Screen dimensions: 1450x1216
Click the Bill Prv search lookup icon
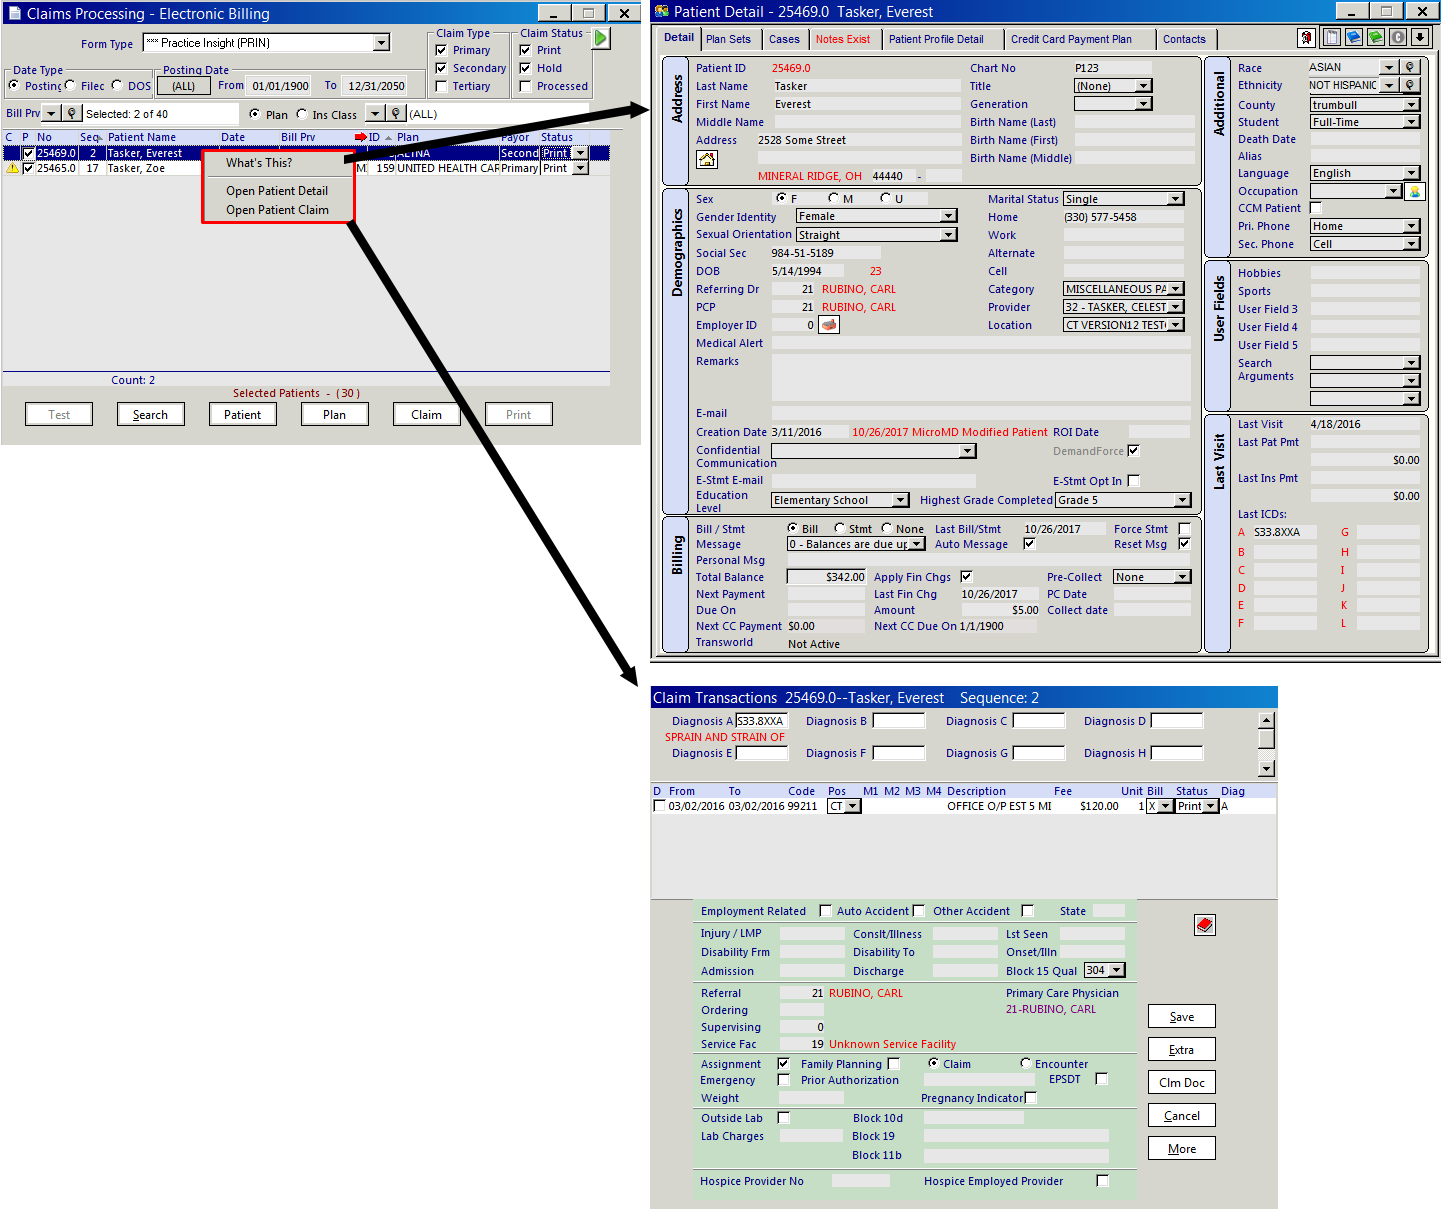71,114
